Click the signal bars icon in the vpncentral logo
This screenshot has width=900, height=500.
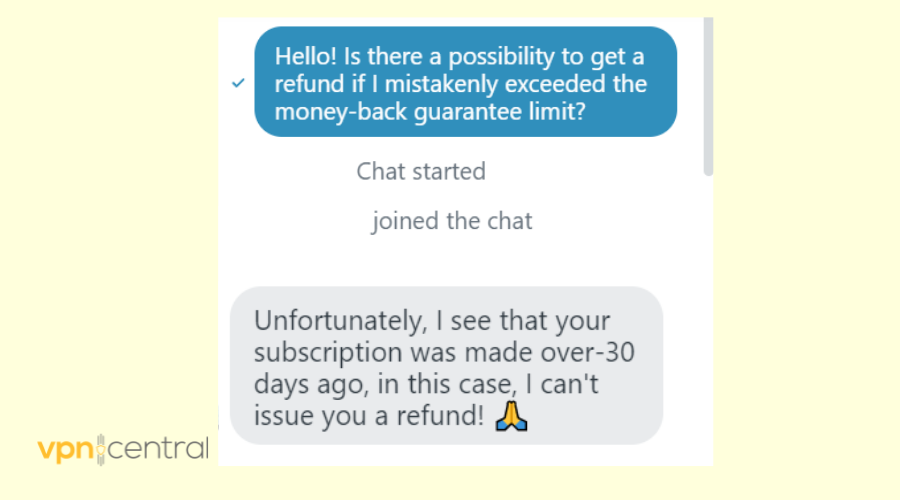99,449
